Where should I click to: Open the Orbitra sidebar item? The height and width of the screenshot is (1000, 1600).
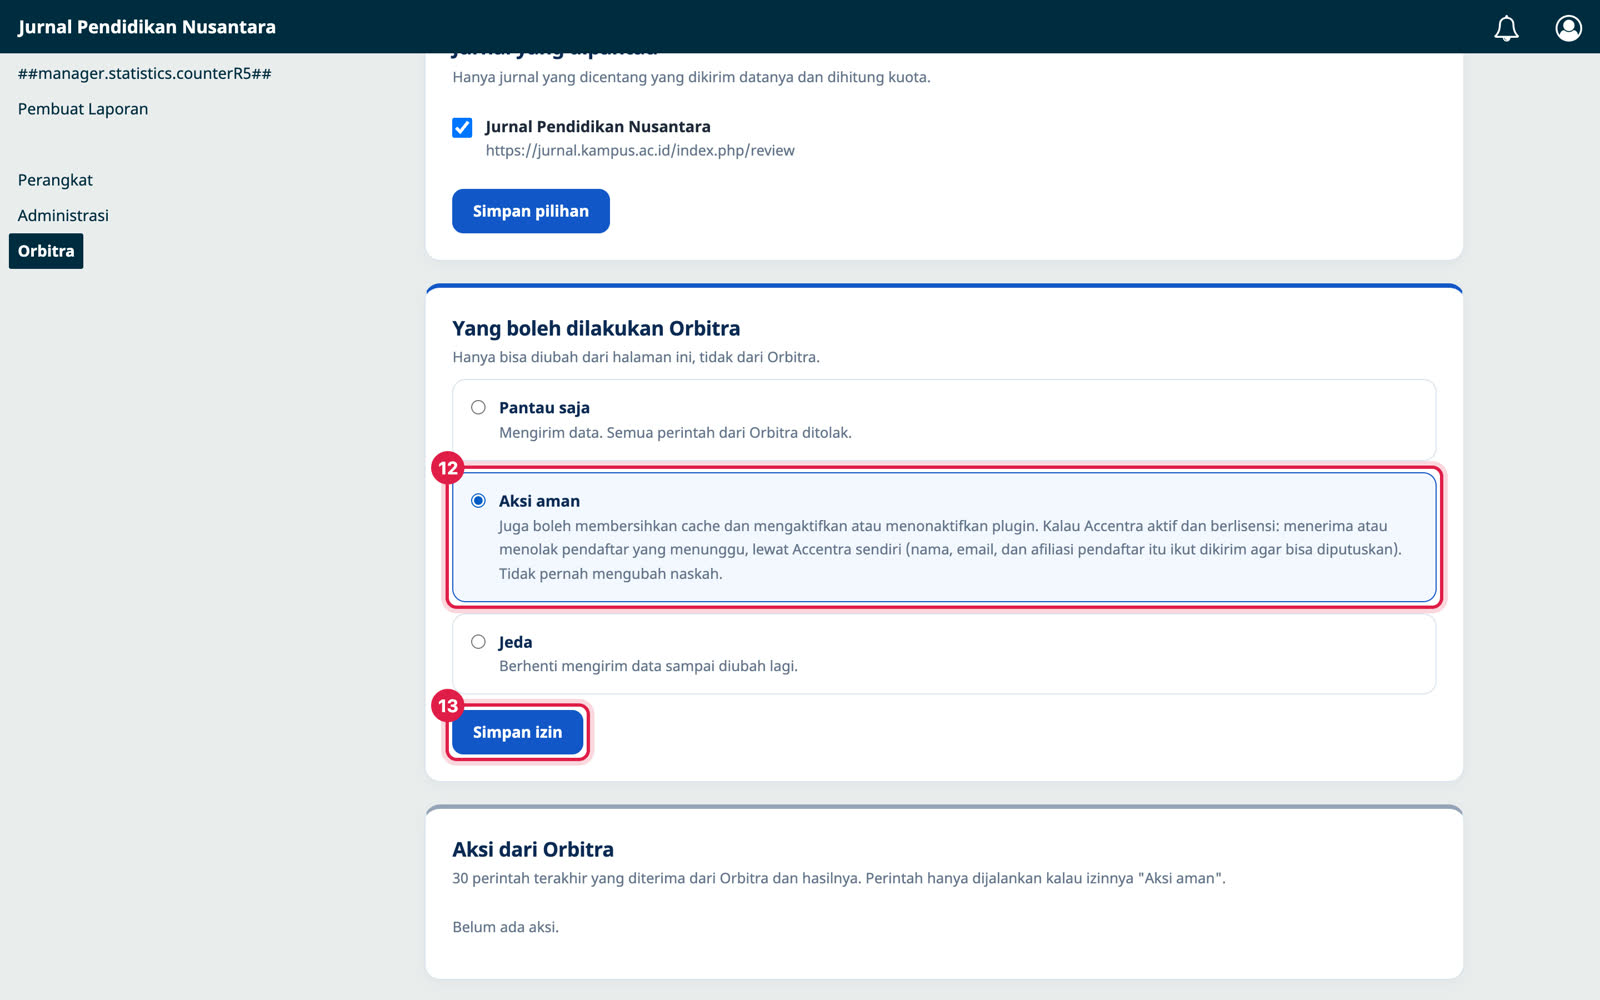click(46, 251)
